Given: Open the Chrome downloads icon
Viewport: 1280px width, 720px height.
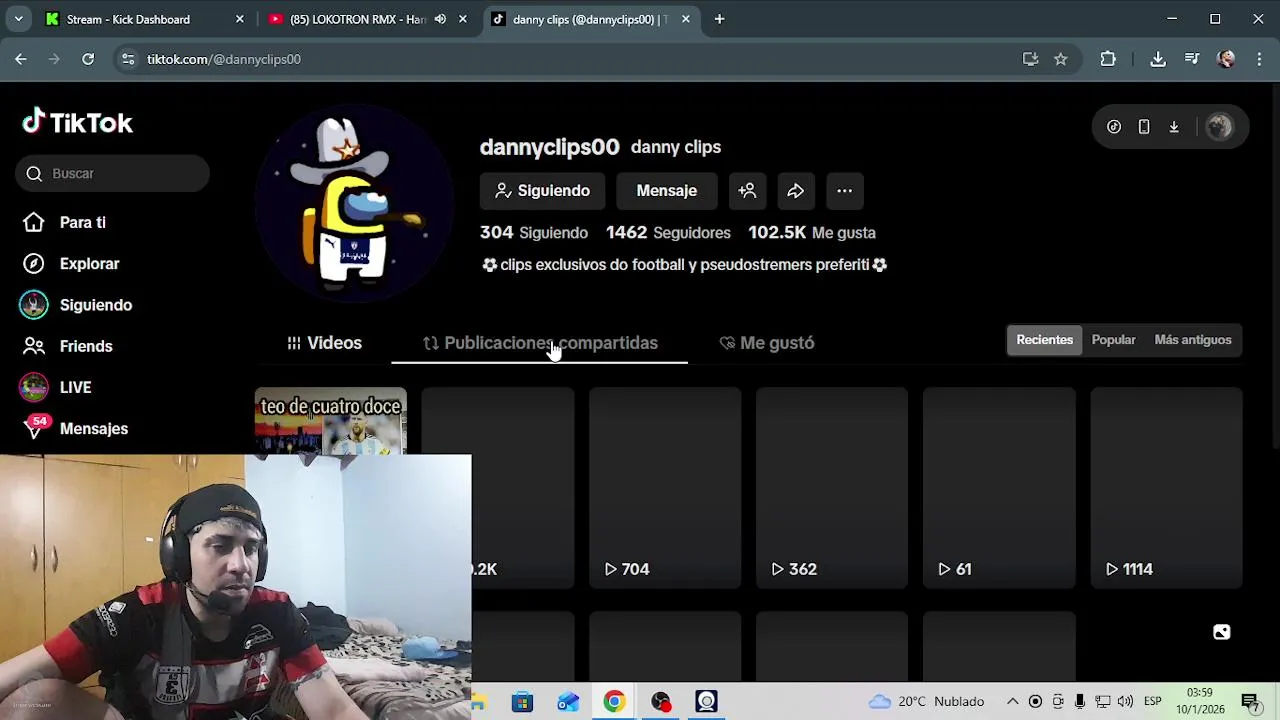Looking at the screenshot, I should click(1158, 59).
